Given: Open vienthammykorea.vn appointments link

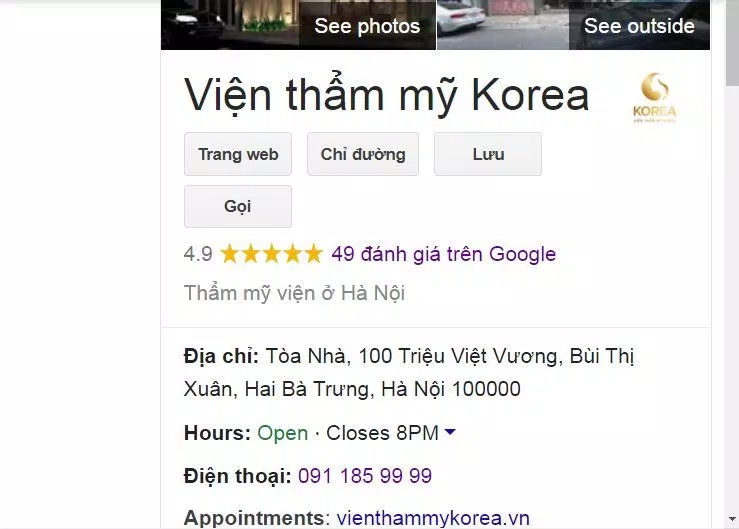Looking at the screenshot, I should click(x=433, y=518).
